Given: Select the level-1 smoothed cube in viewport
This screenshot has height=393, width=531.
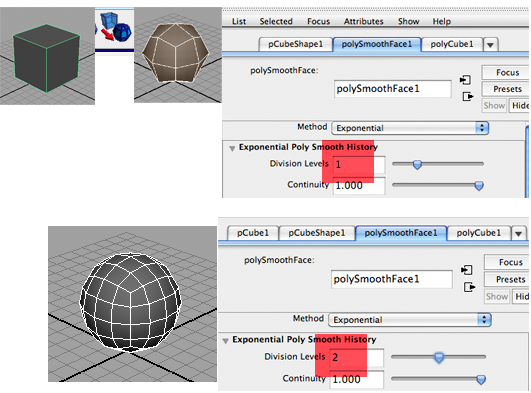Looking at the screenshot, I should coord(175,53).
